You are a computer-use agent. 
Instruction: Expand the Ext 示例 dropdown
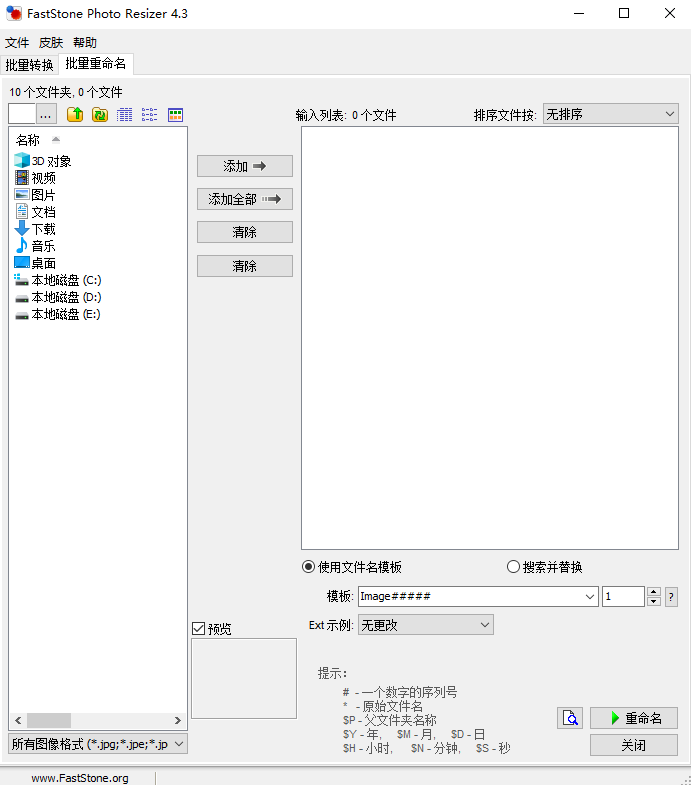[426, 625]
